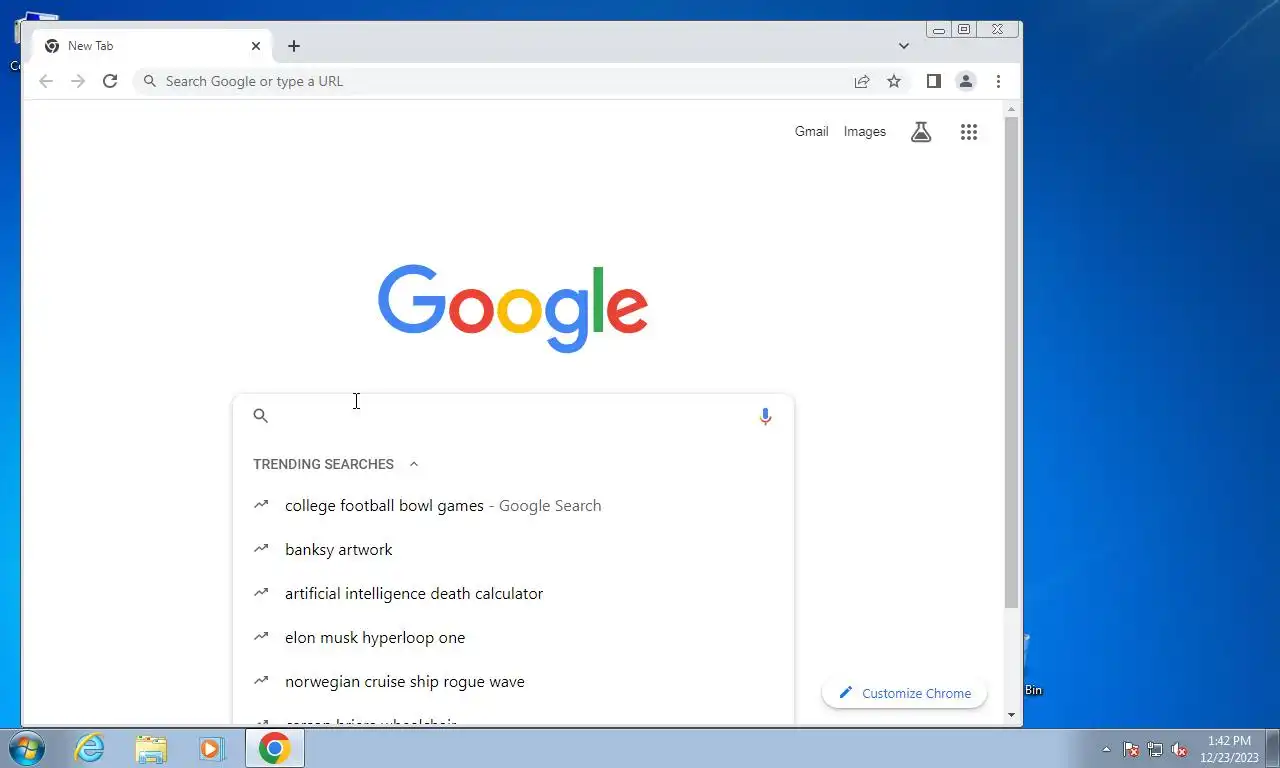Launch Internet Explorer from taskbar

tap(90, 748)
